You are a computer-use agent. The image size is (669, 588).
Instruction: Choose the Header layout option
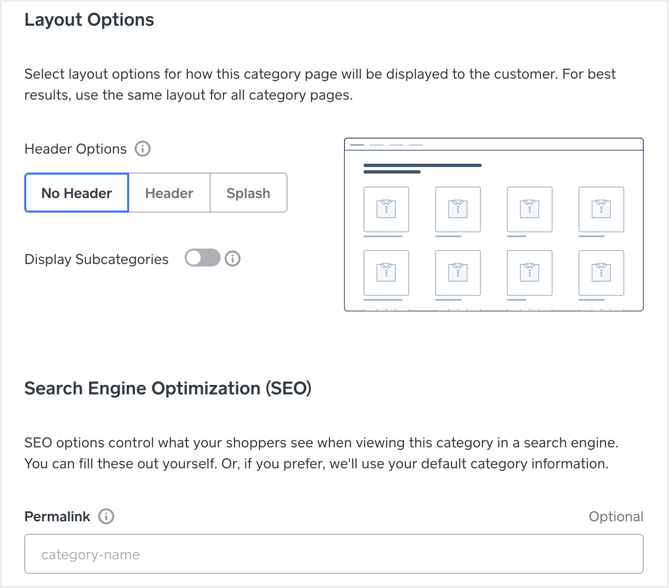[169, 193]
